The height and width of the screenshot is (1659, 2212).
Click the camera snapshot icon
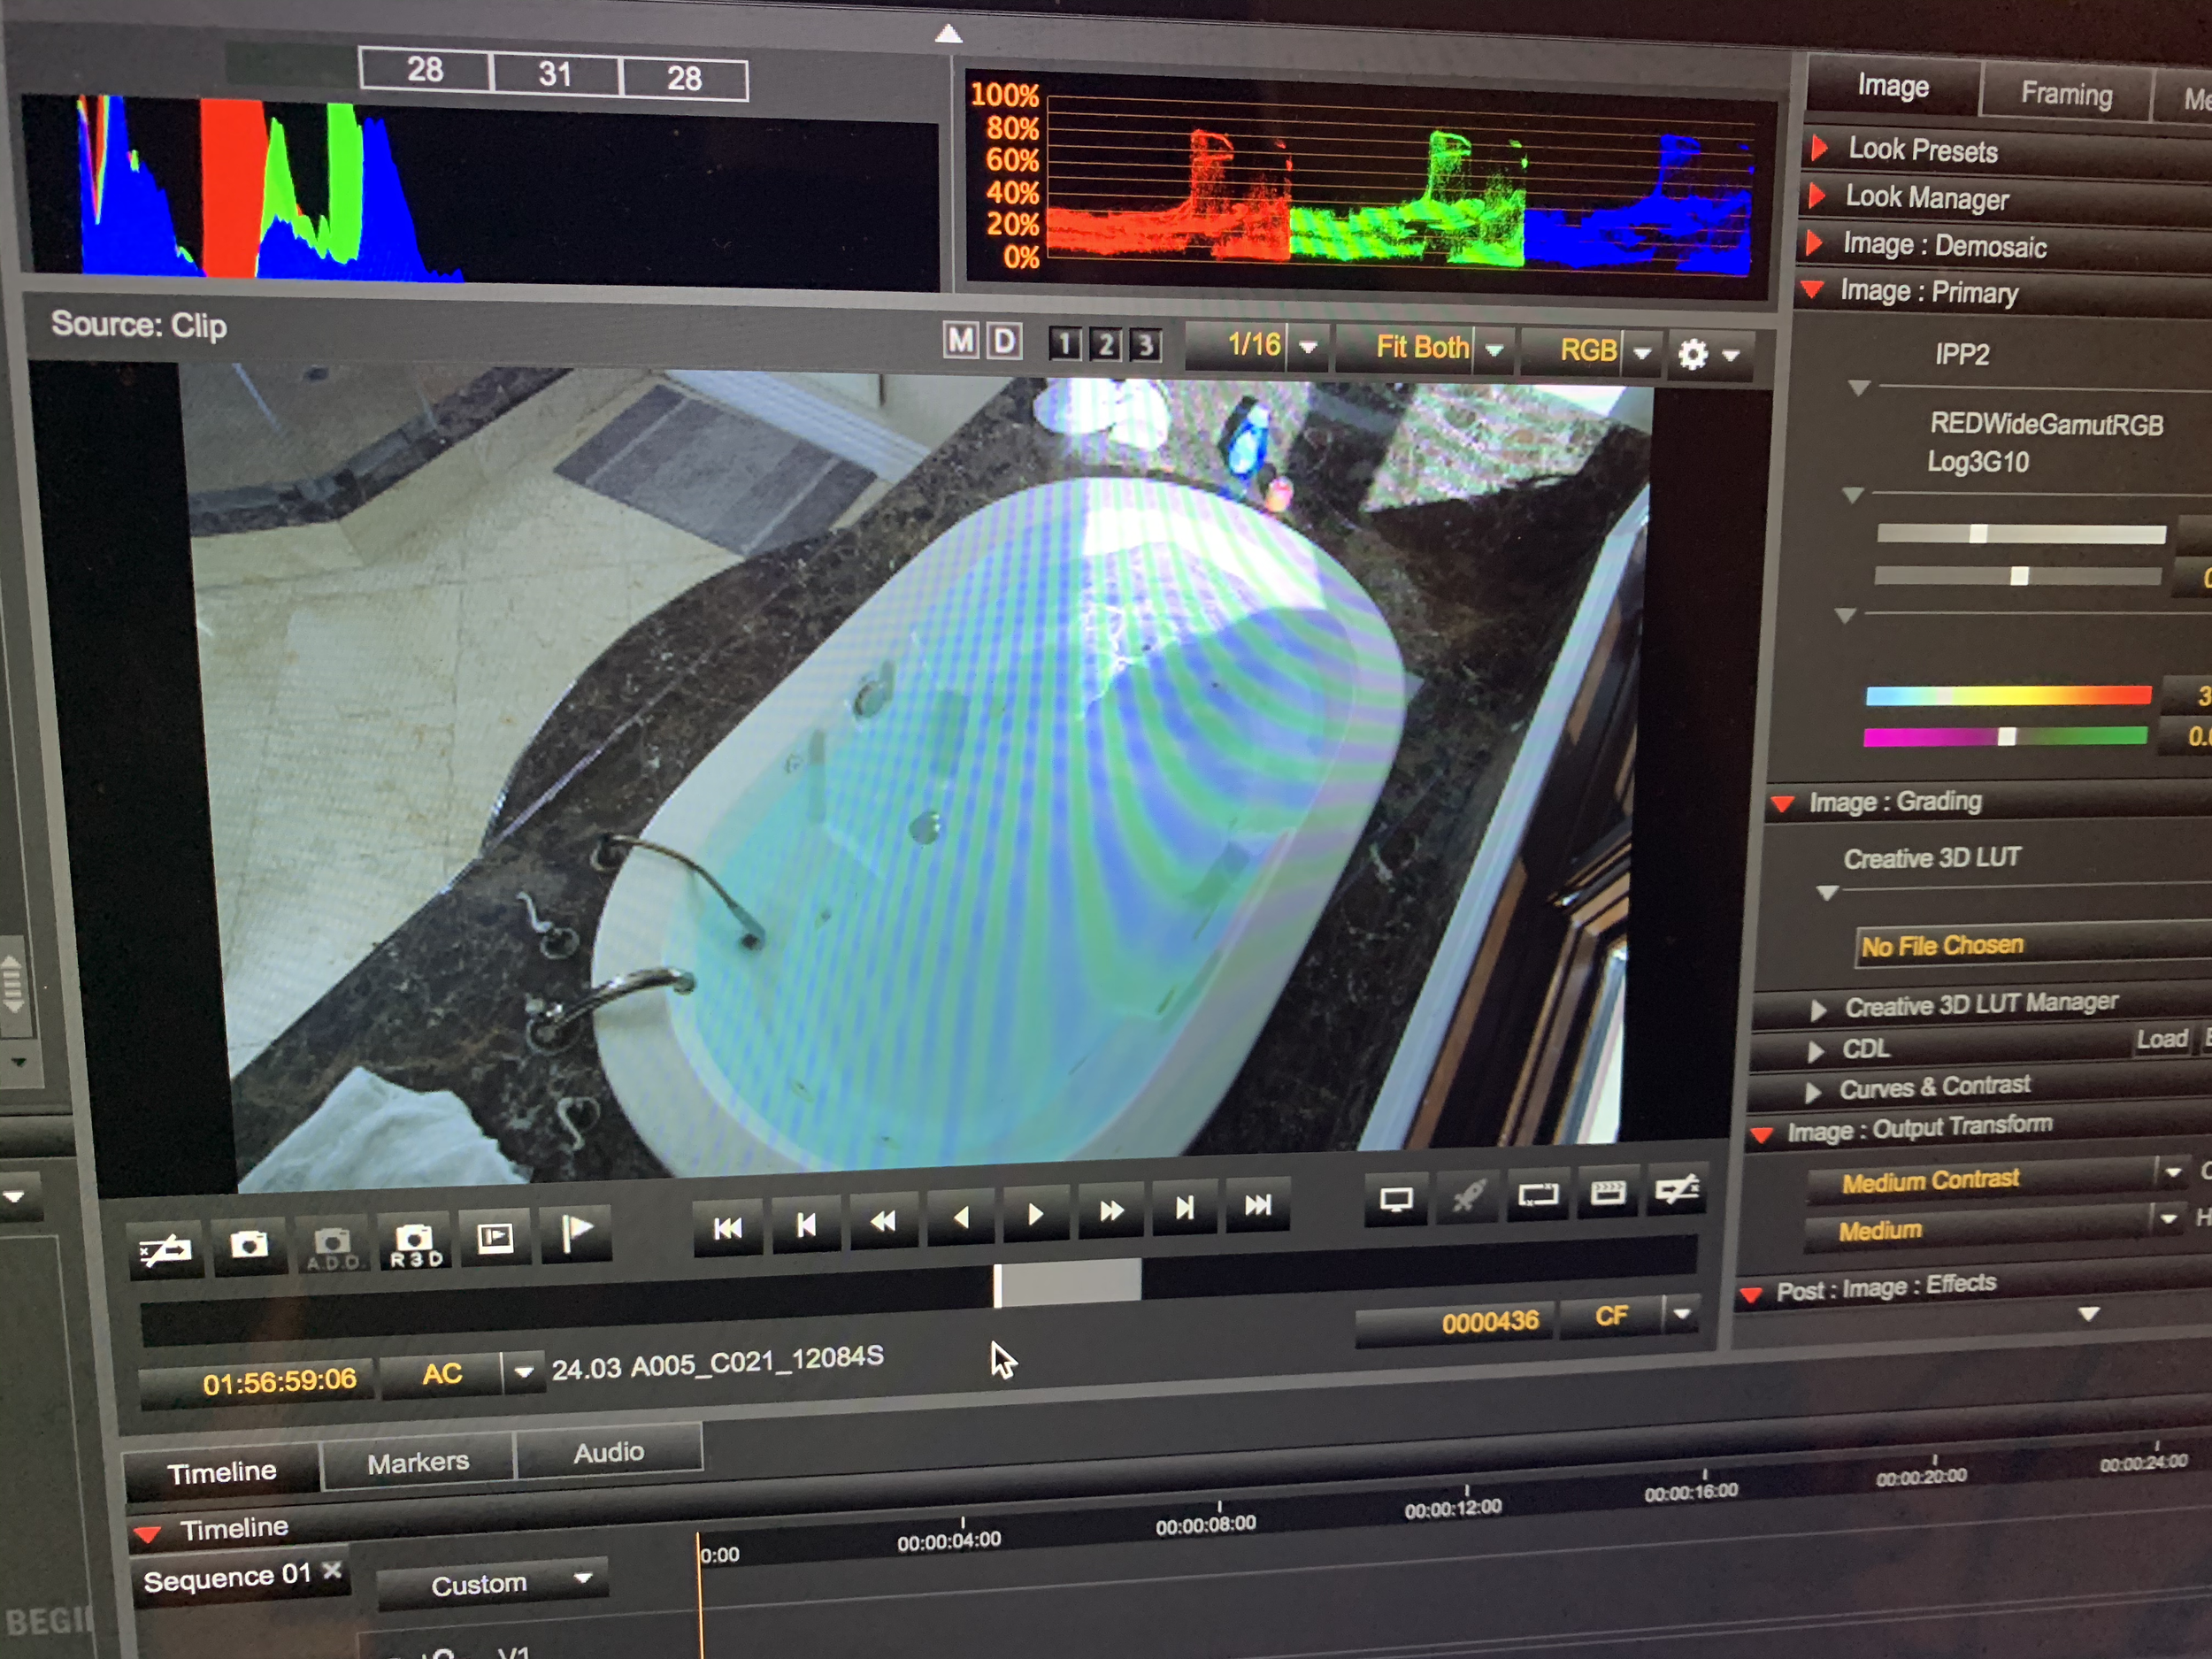(x=249, y=1245)
